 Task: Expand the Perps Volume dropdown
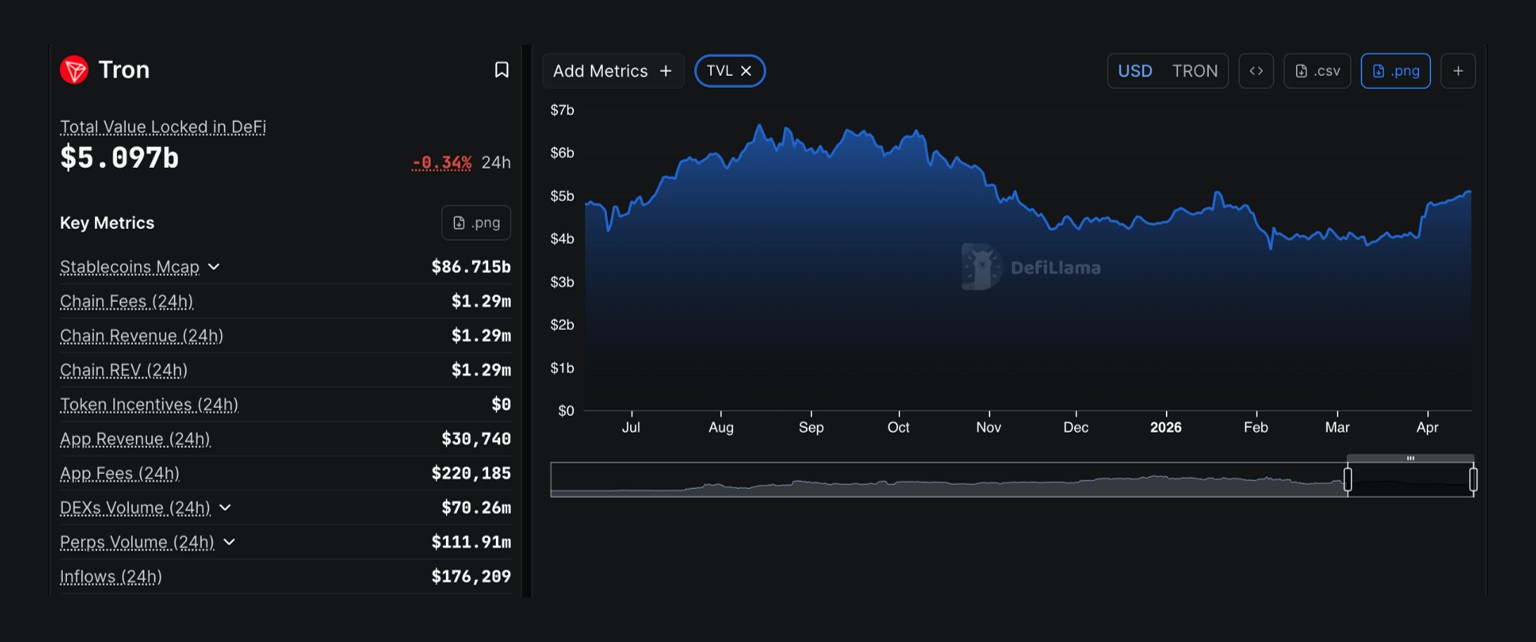pyautogui.click(x=230, y=542)
